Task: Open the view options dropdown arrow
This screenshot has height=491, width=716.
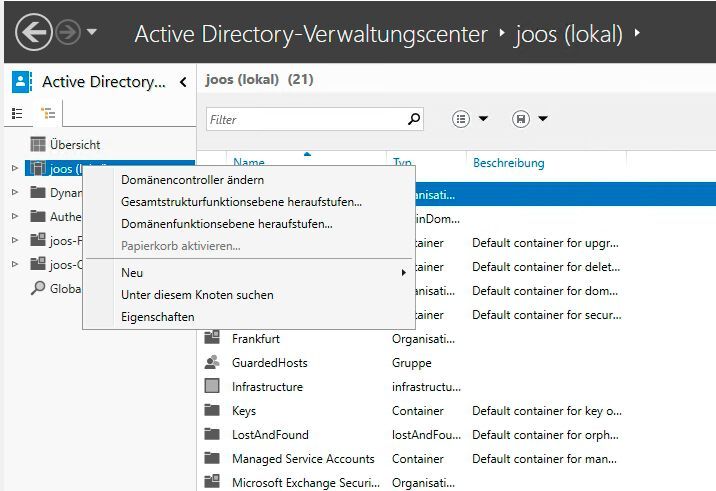Action: point(483,119)
